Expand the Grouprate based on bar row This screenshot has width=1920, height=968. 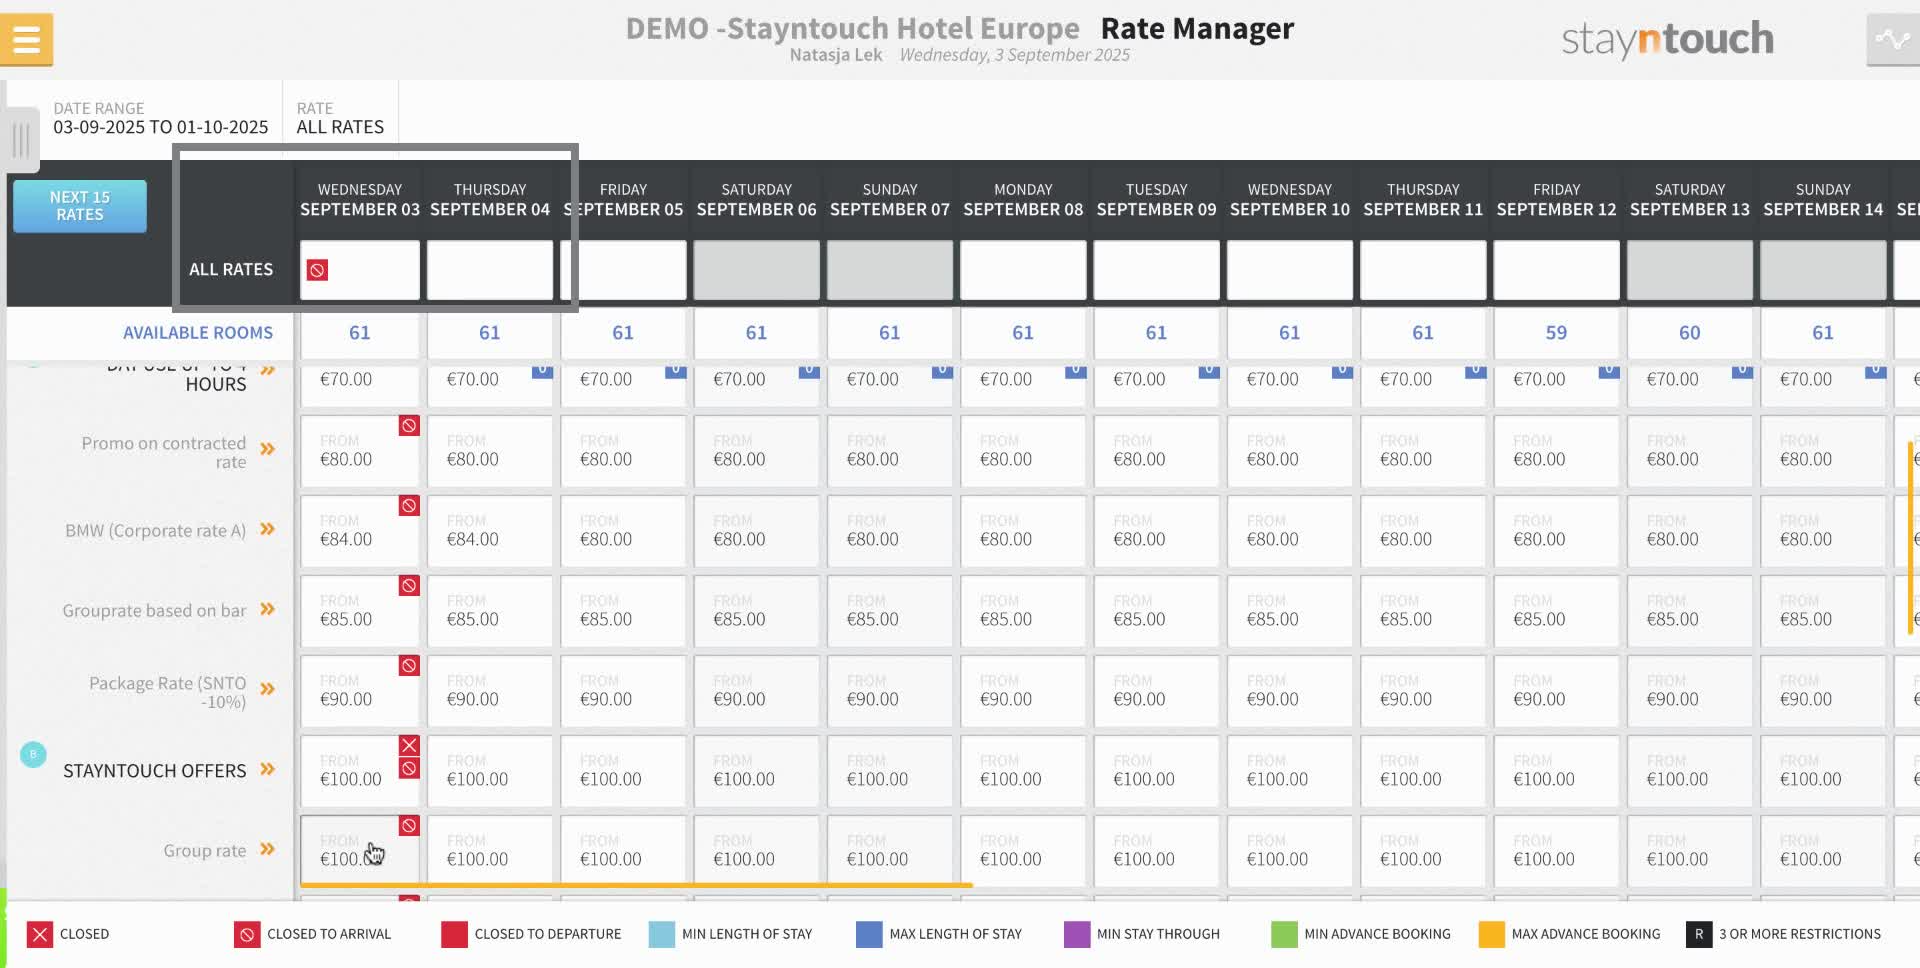coord(268,609)
